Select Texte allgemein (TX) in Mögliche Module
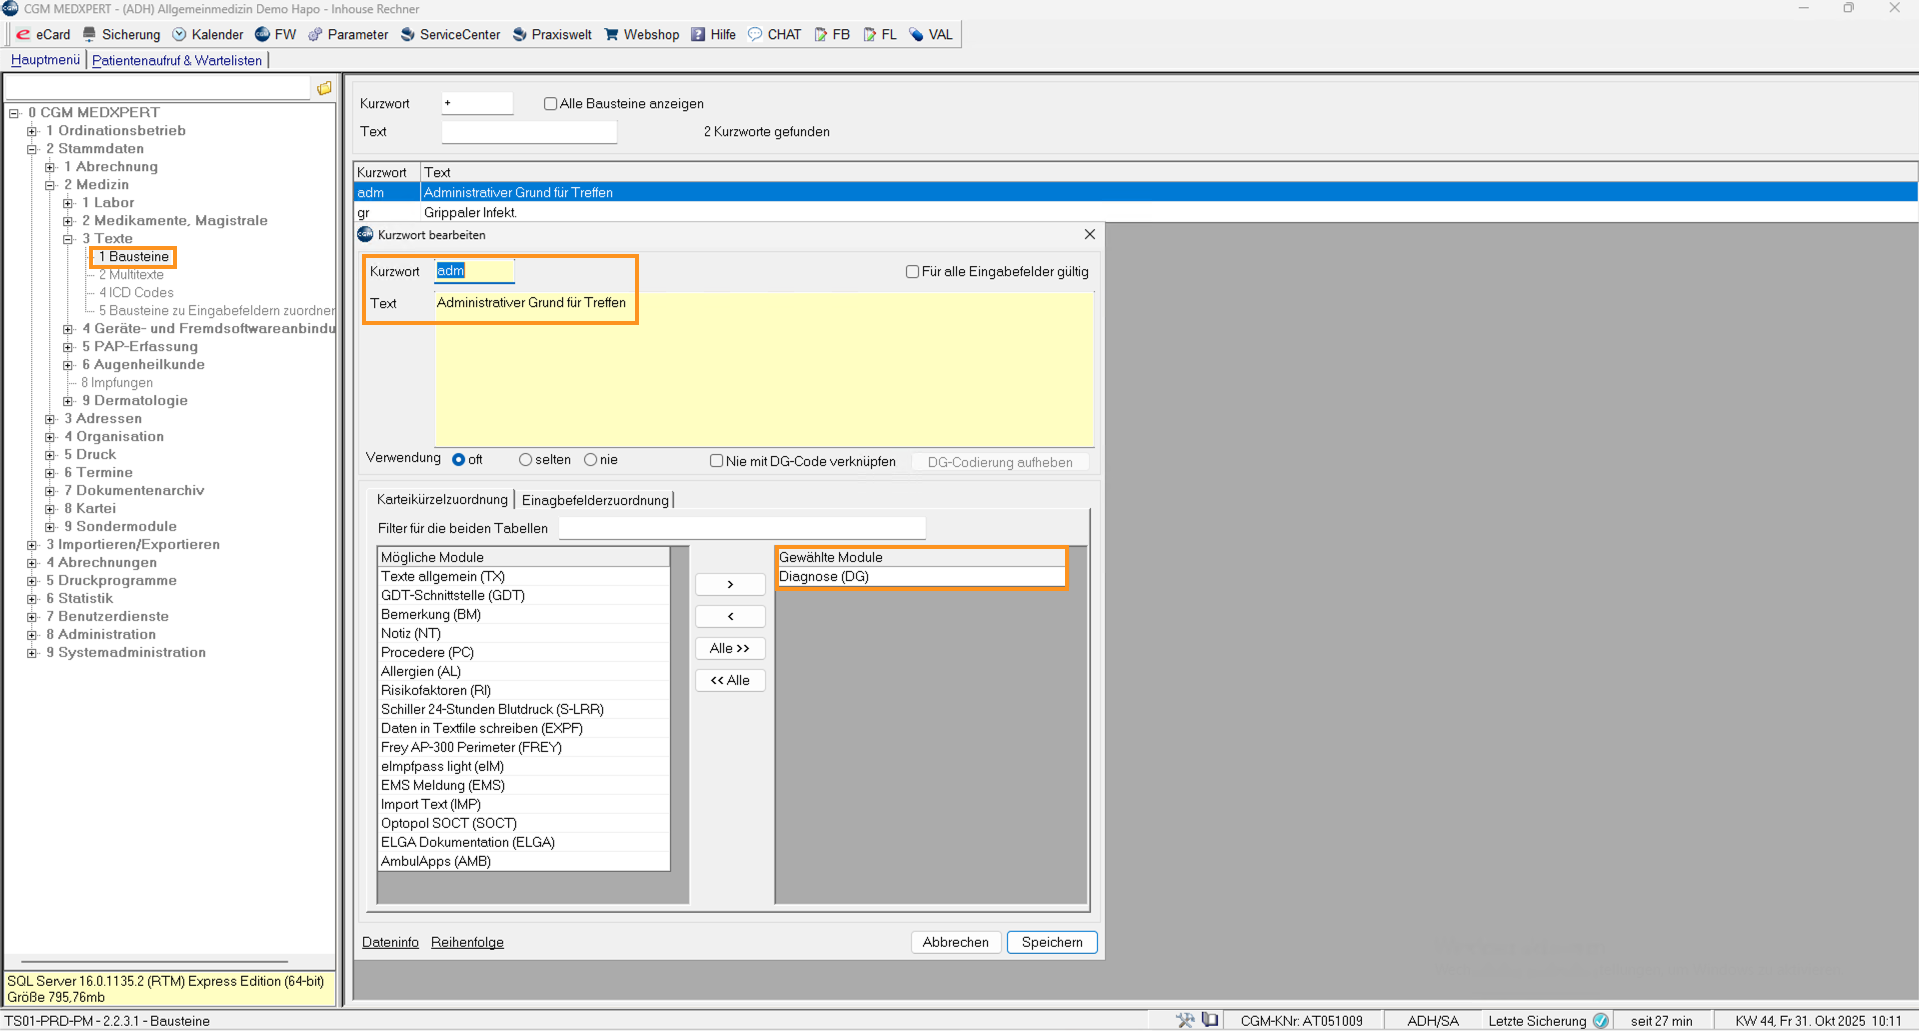Screen dimensions: 1919x1031 tap(443, 577)
